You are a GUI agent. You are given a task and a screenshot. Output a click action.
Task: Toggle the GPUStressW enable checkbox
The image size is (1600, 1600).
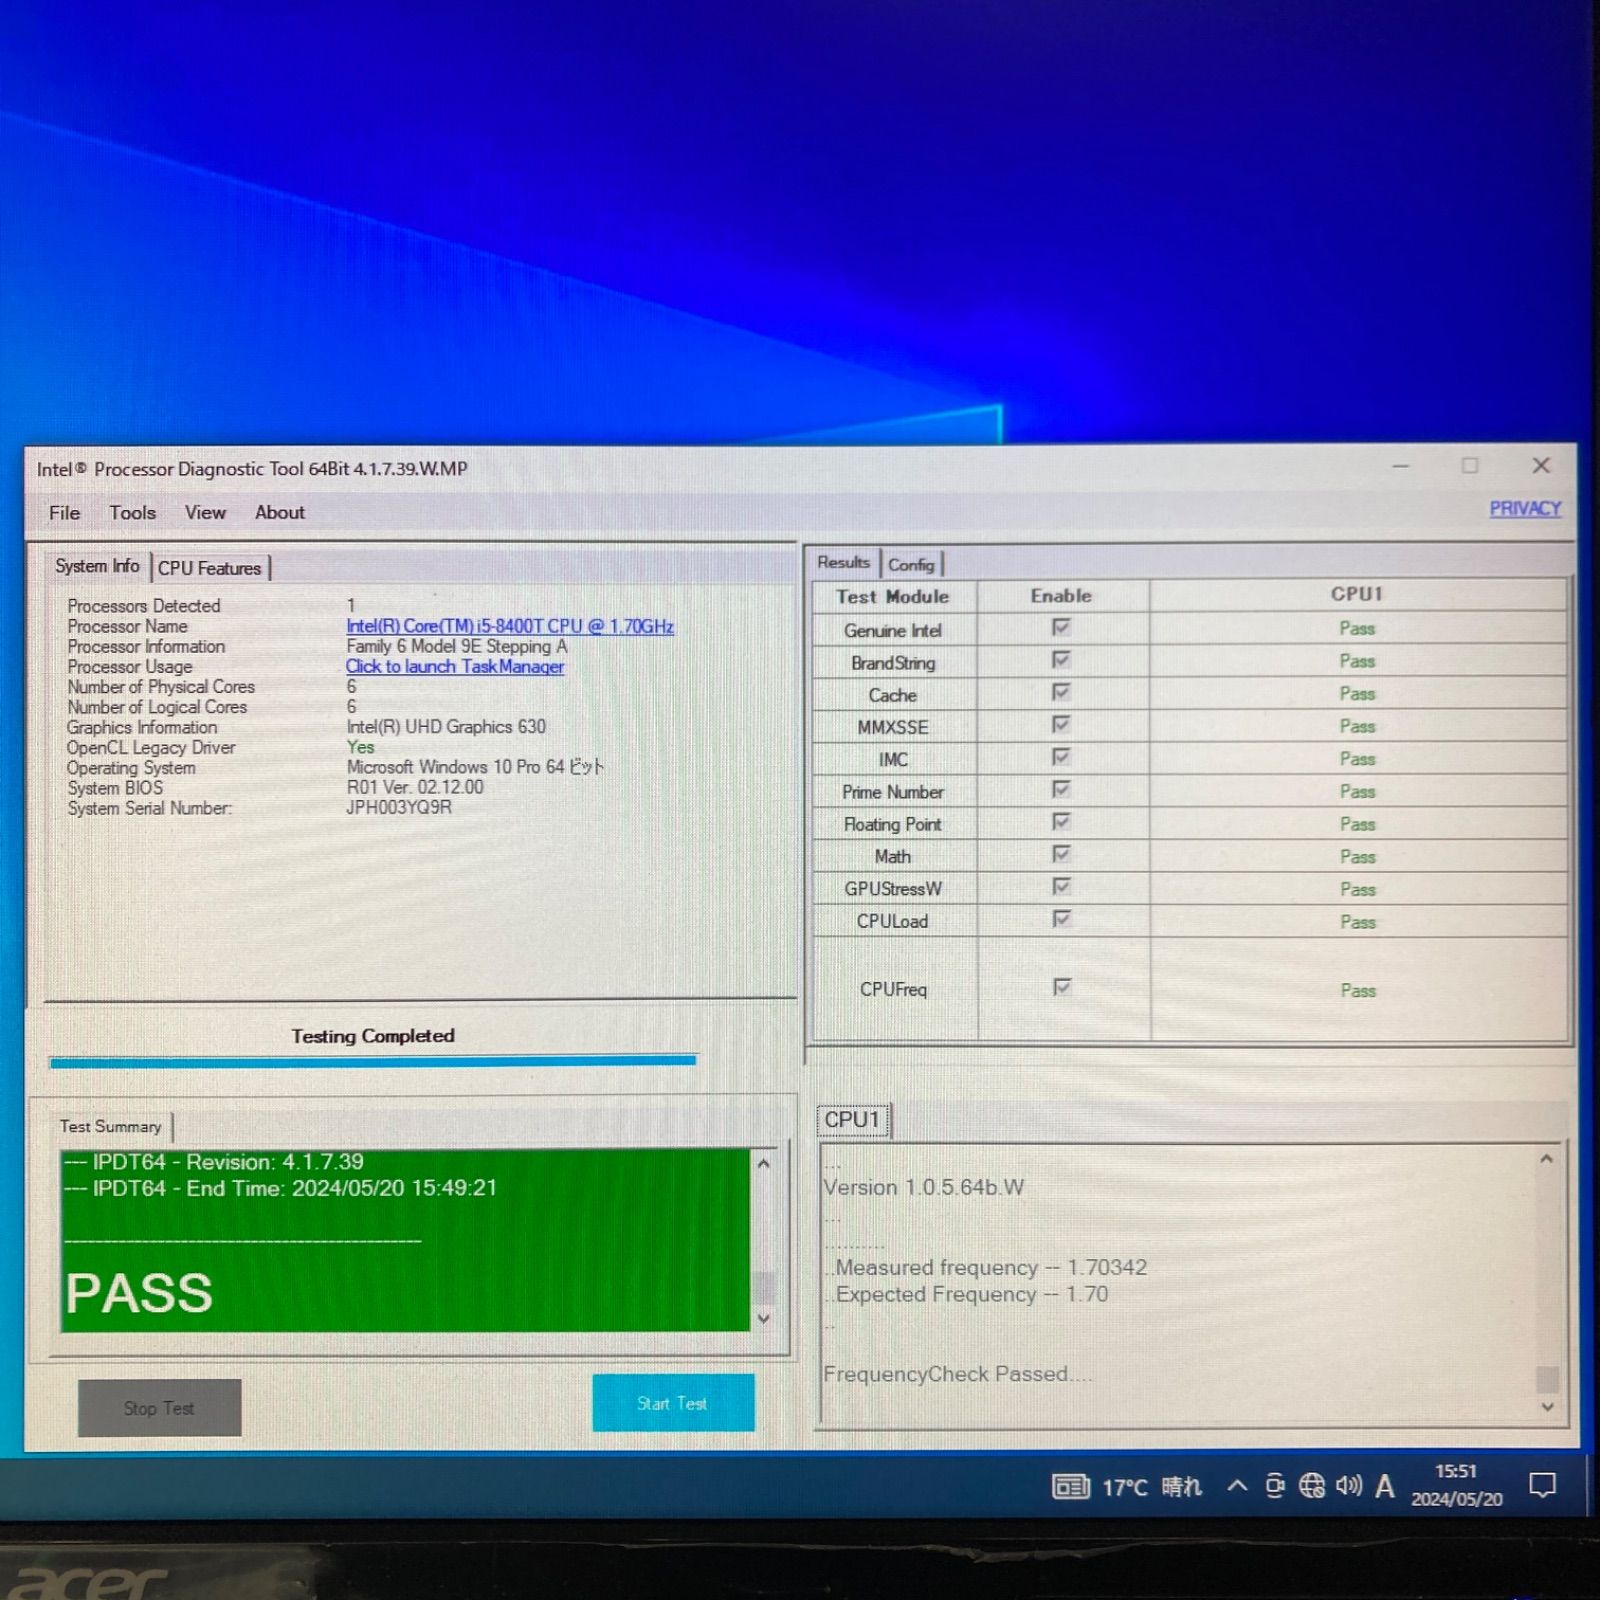pyautogui.click(x=1061, y=886)
